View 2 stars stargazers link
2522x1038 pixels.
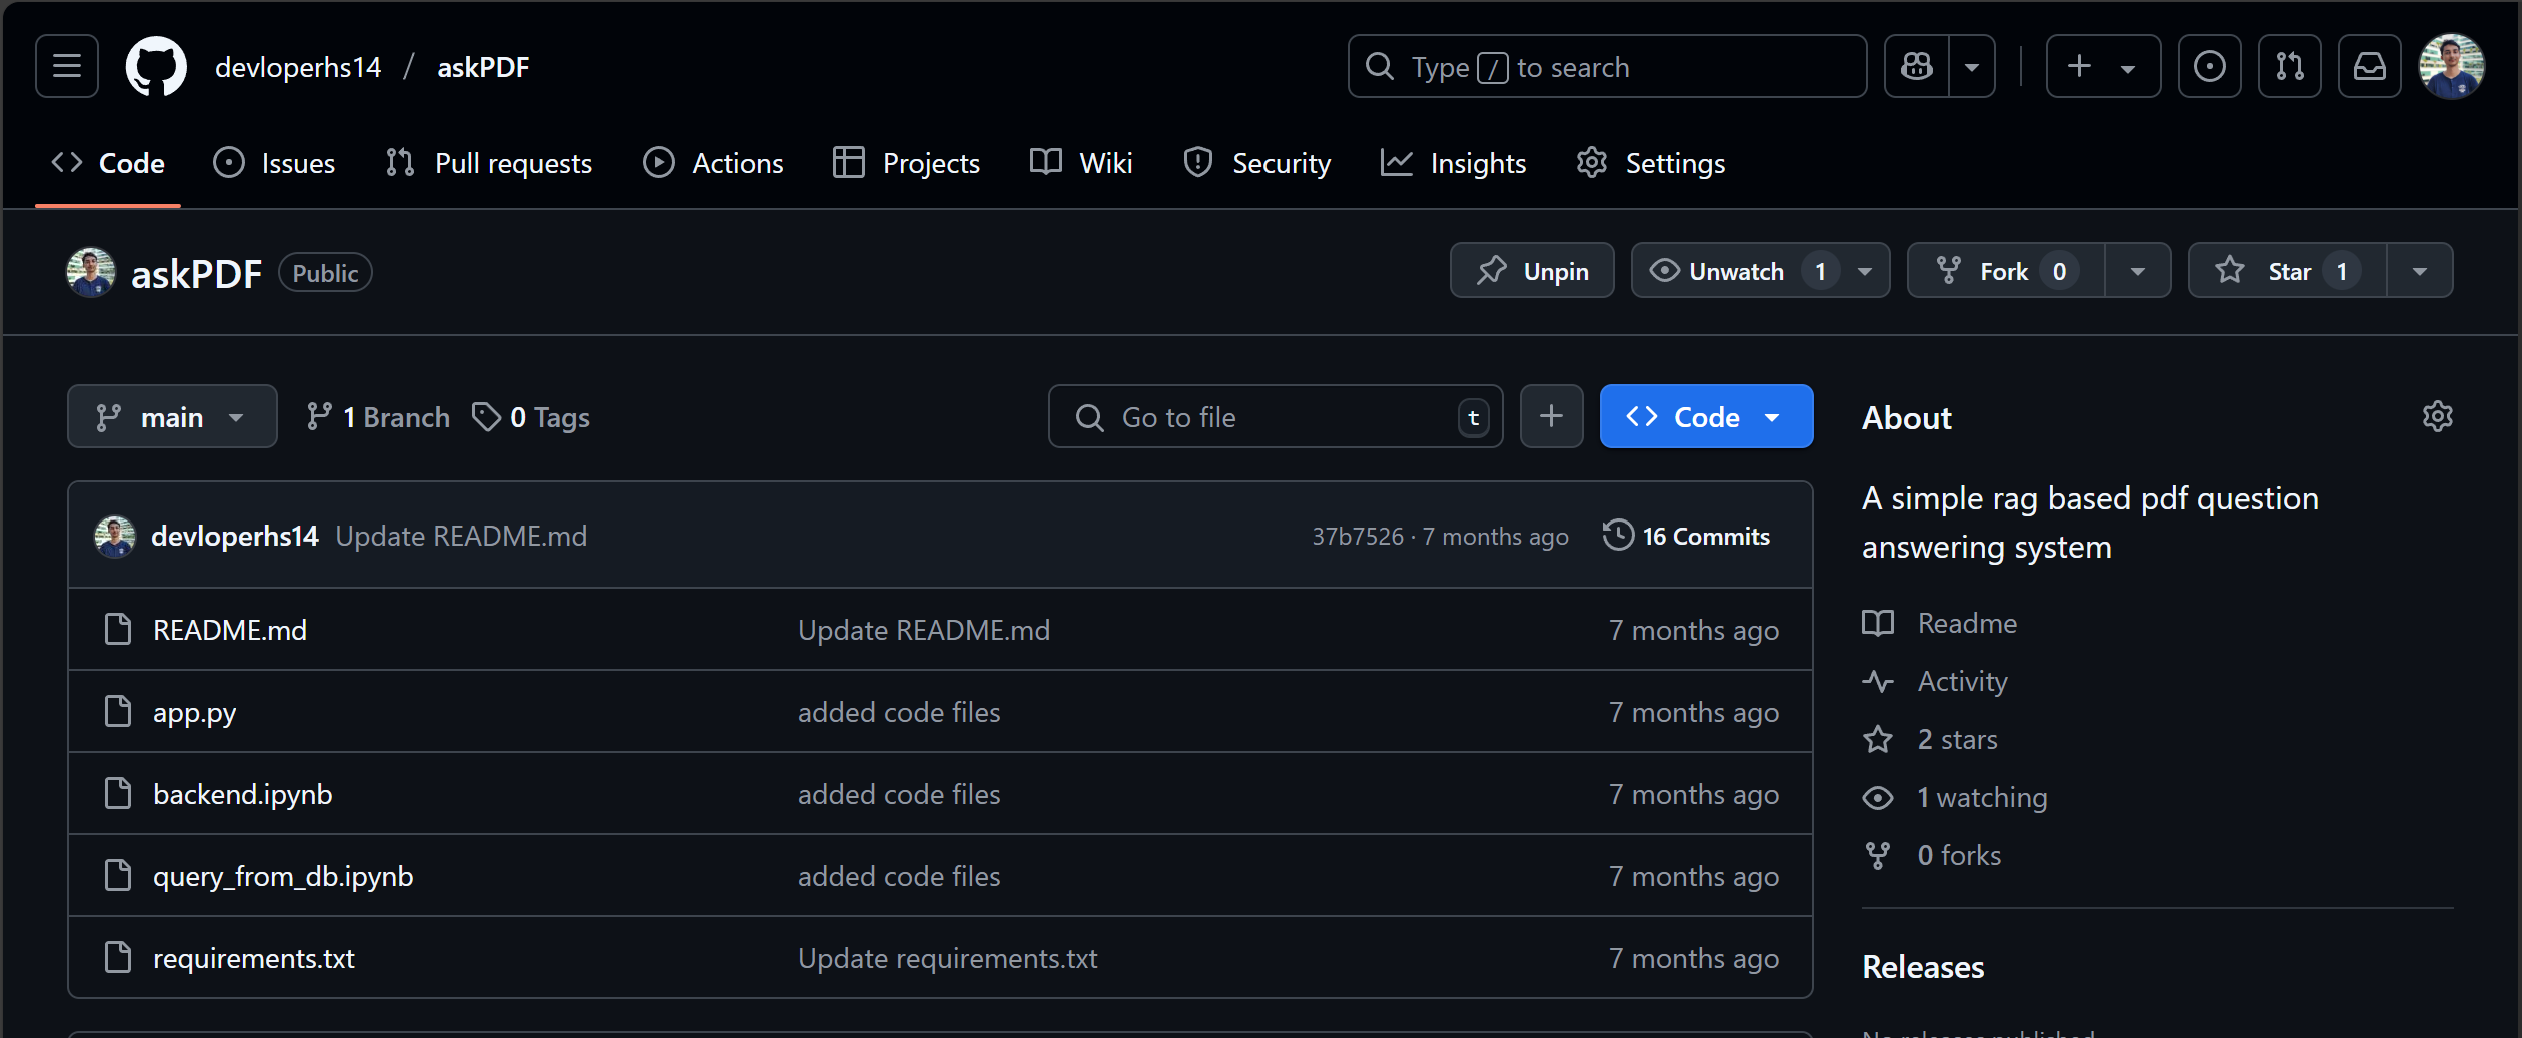[x=1930, y=739]
